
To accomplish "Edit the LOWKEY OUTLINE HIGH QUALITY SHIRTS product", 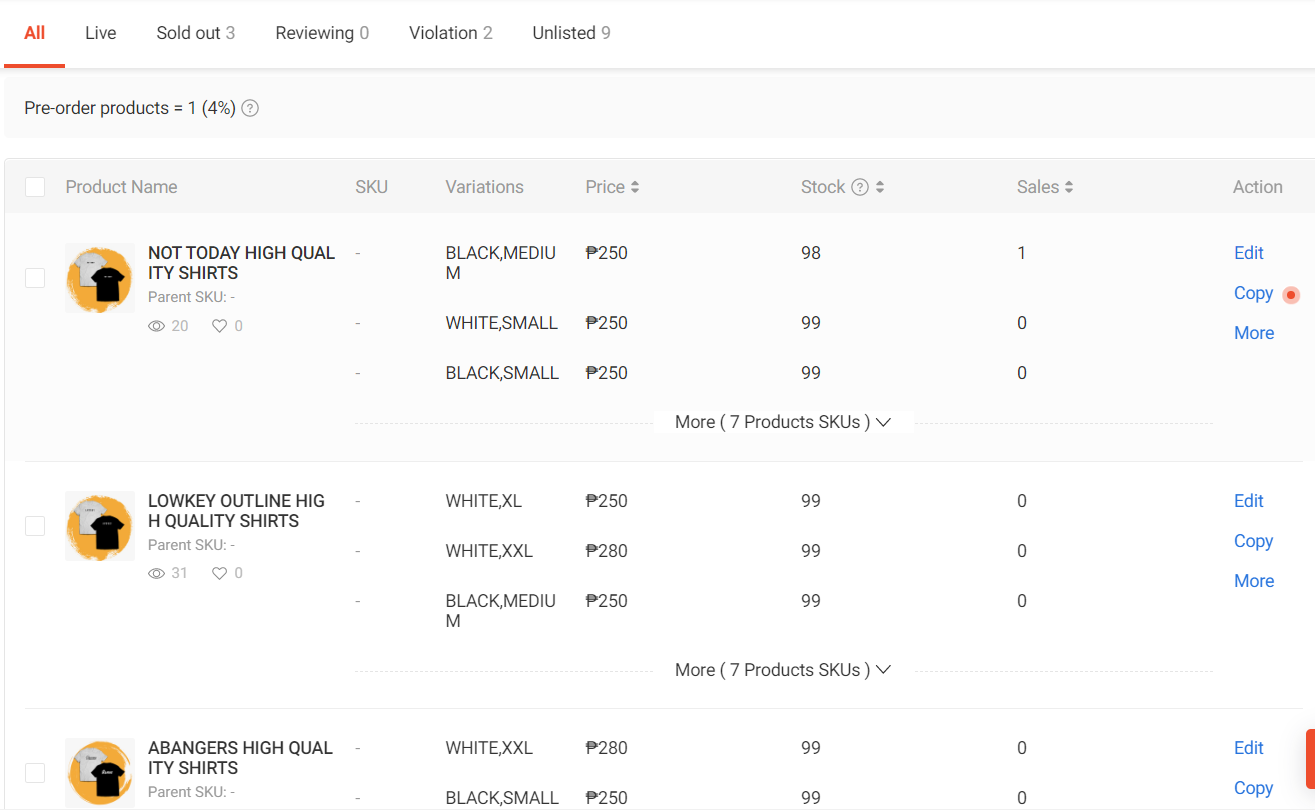I will (x=1248, y=501).
